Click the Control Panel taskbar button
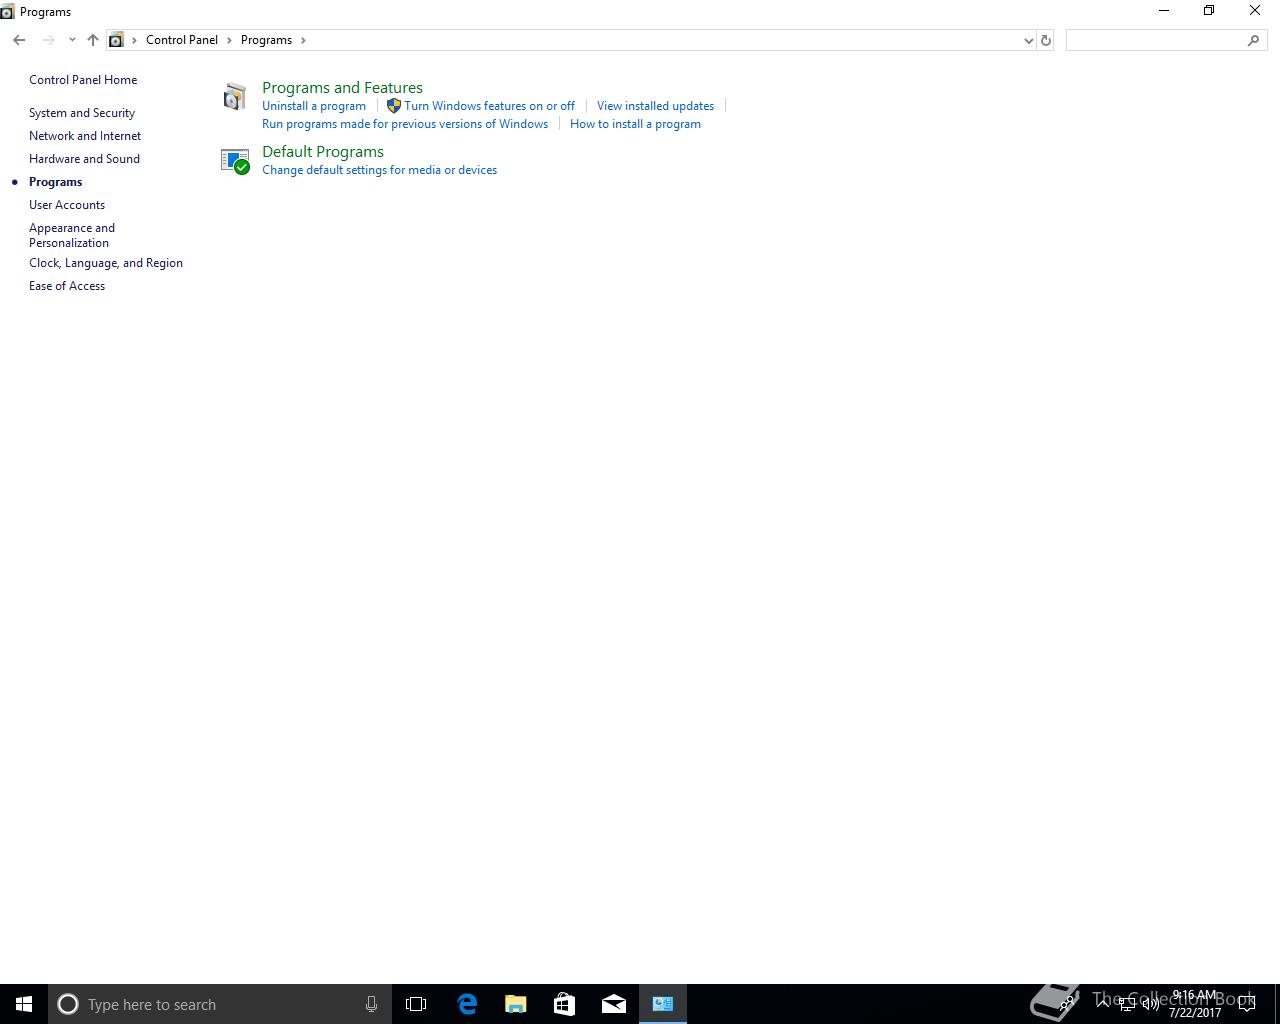The image size is (1280, 1024). (x=663, y=1004)
